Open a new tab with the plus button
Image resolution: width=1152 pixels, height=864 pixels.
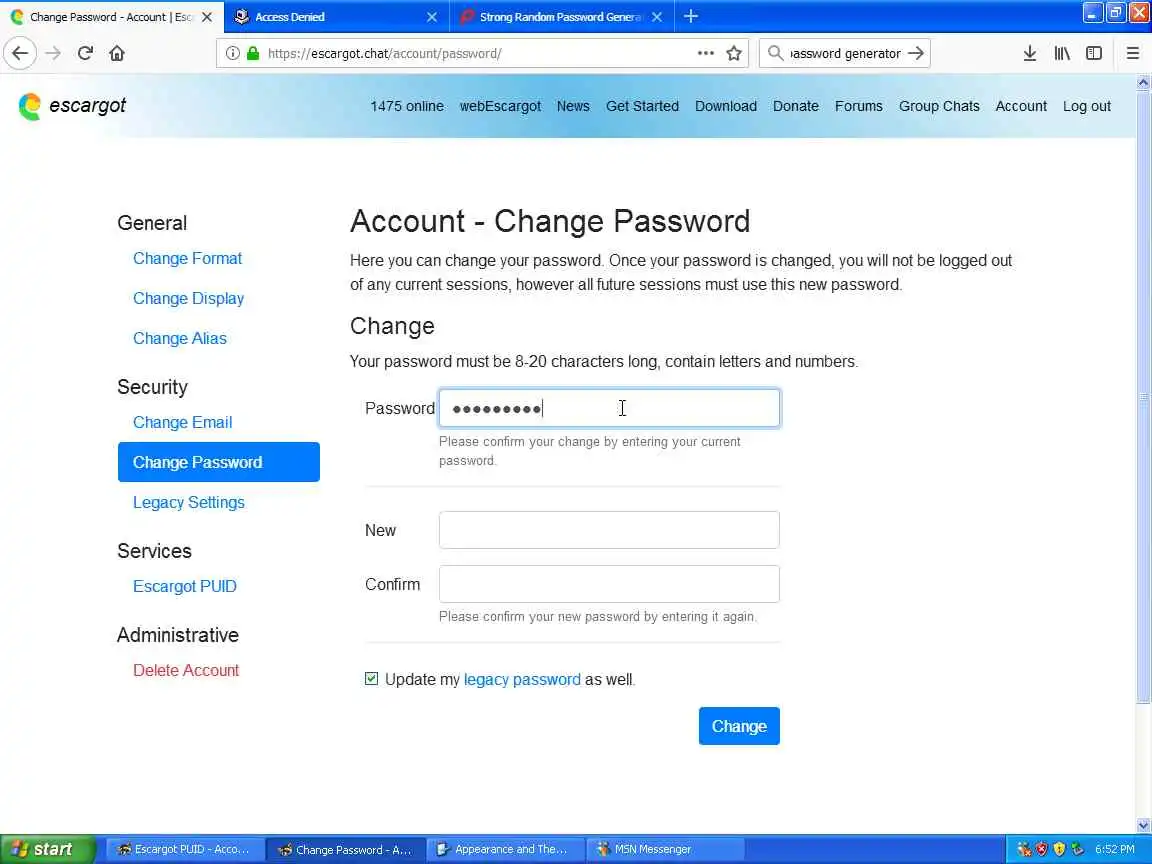[x=691, y=16]
